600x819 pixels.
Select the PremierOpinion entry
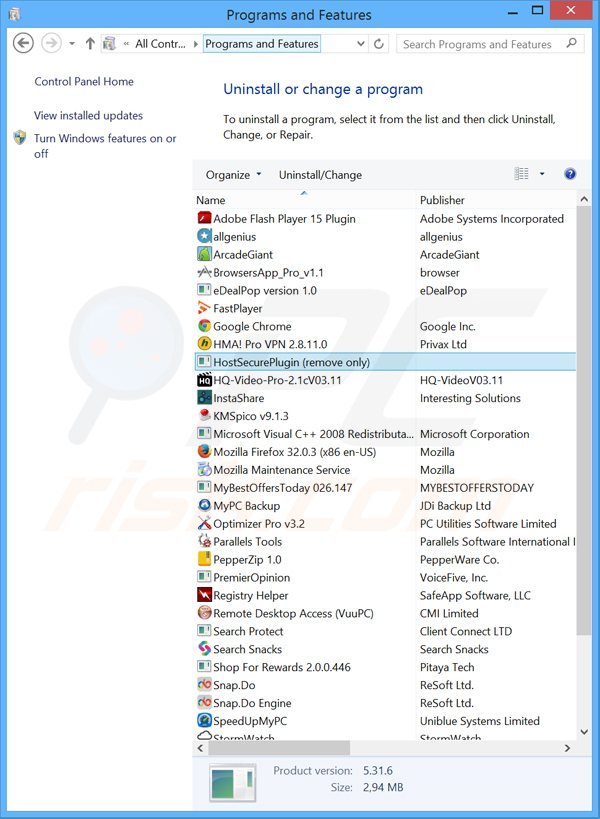pyautogui.click(x=385, y=577)
